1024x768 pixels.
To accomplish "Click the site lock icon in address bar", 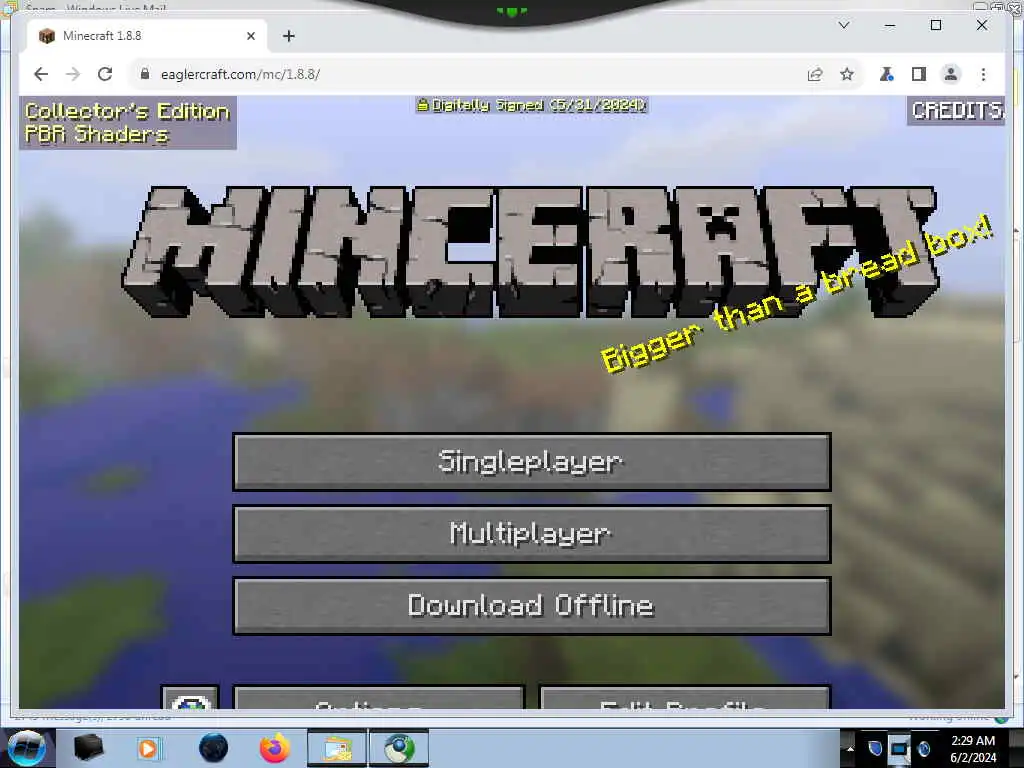I will pyautogui.click(x=145, y=74).
